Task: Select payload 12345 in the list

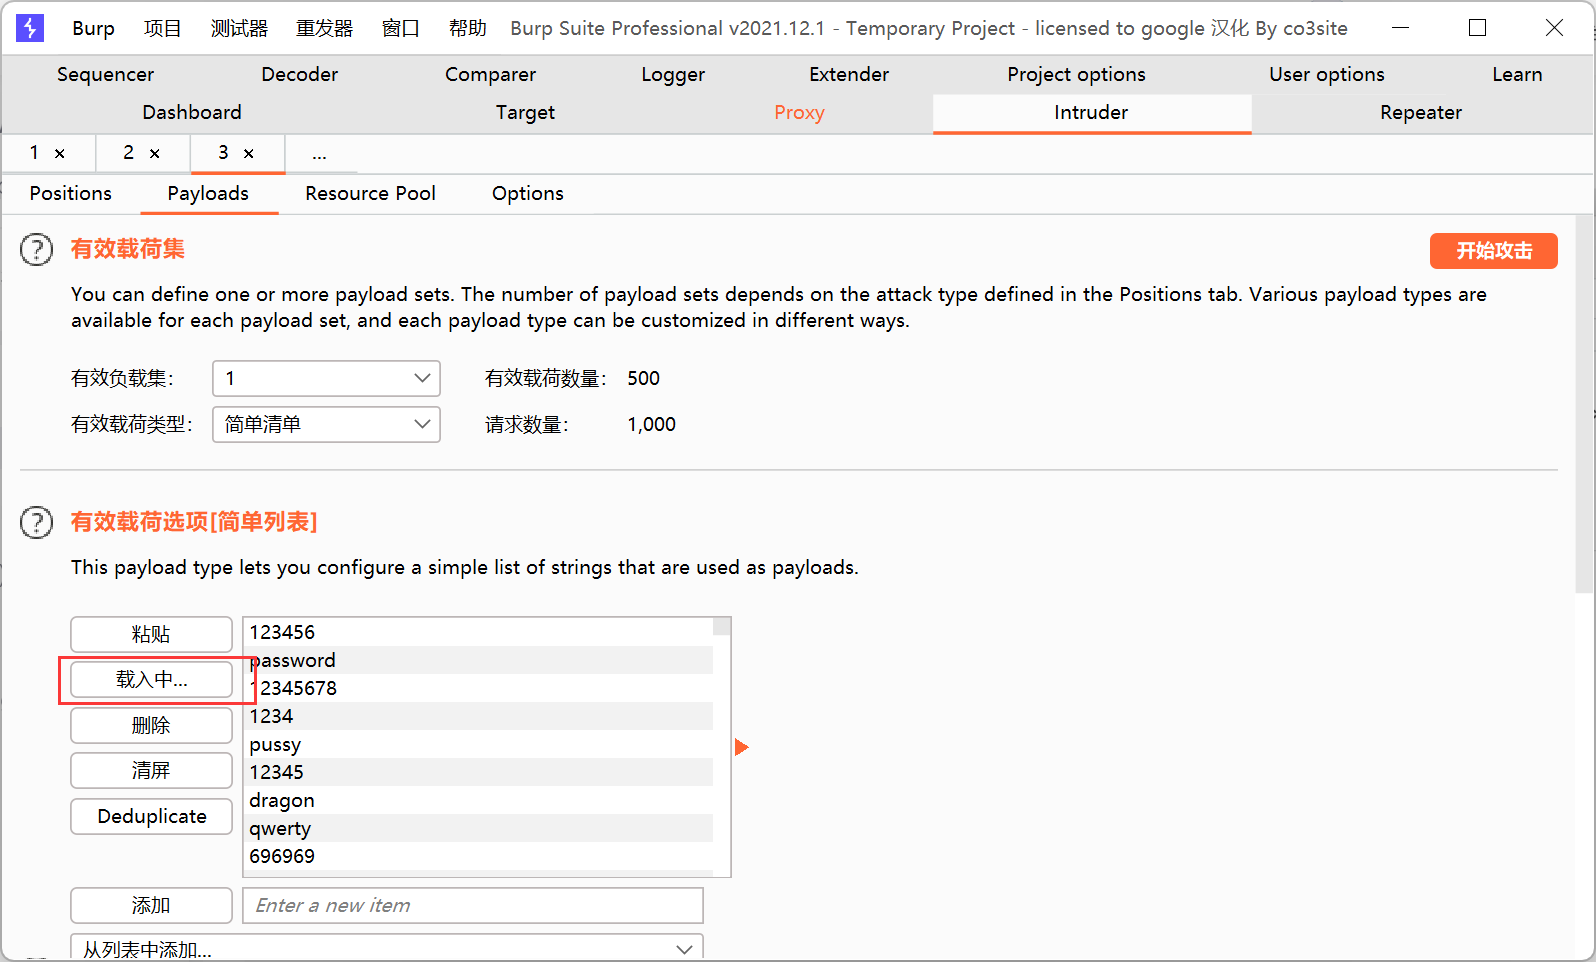Action: (480, 772)
